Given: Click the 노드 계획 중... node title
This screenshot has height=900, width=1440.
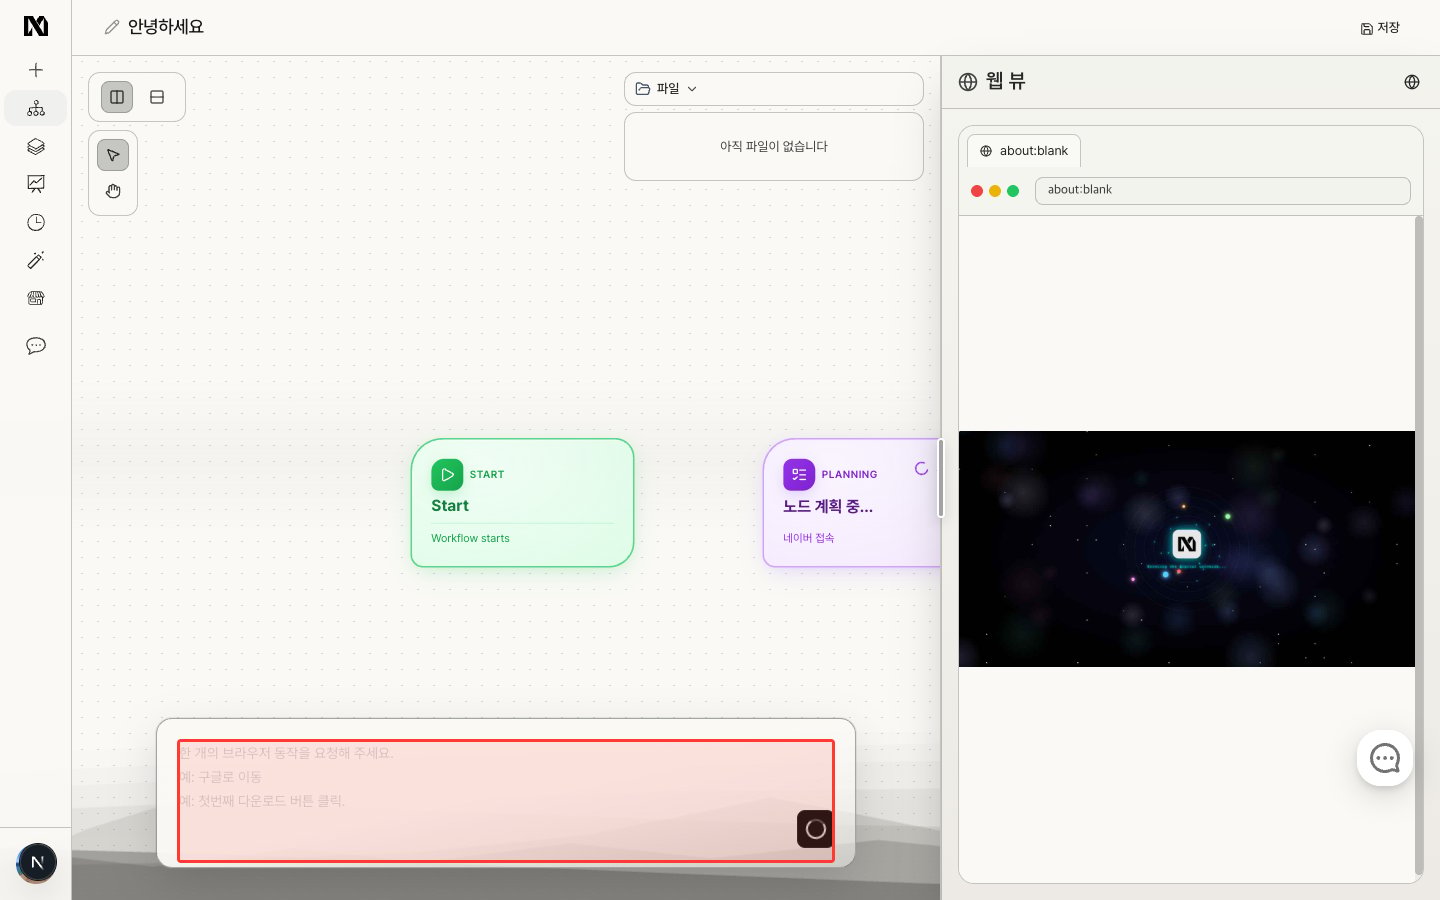Looking at the screenshot, I should 828,507.
